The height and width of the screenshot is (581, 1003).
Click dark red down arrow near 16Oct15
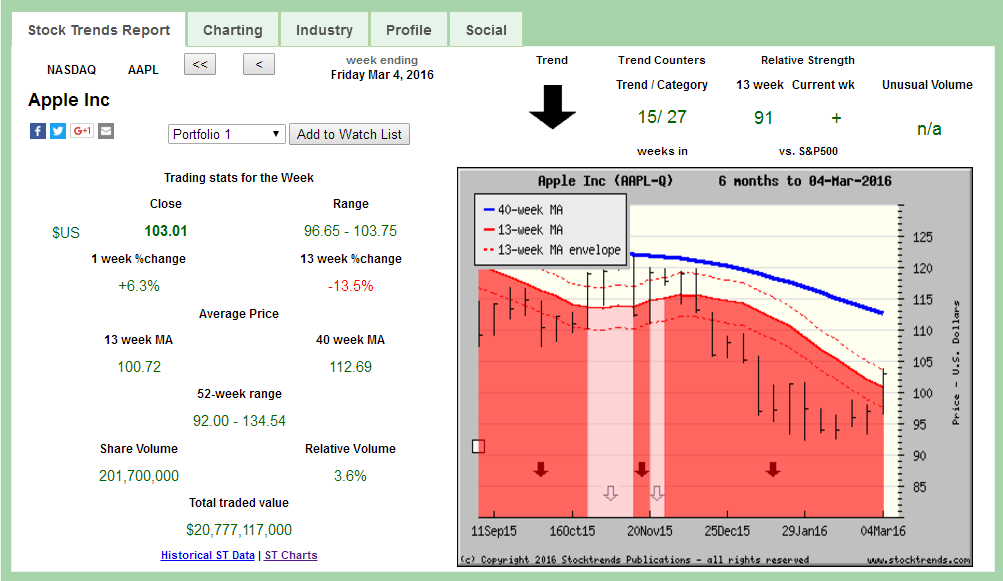click(x=541, y=470)
